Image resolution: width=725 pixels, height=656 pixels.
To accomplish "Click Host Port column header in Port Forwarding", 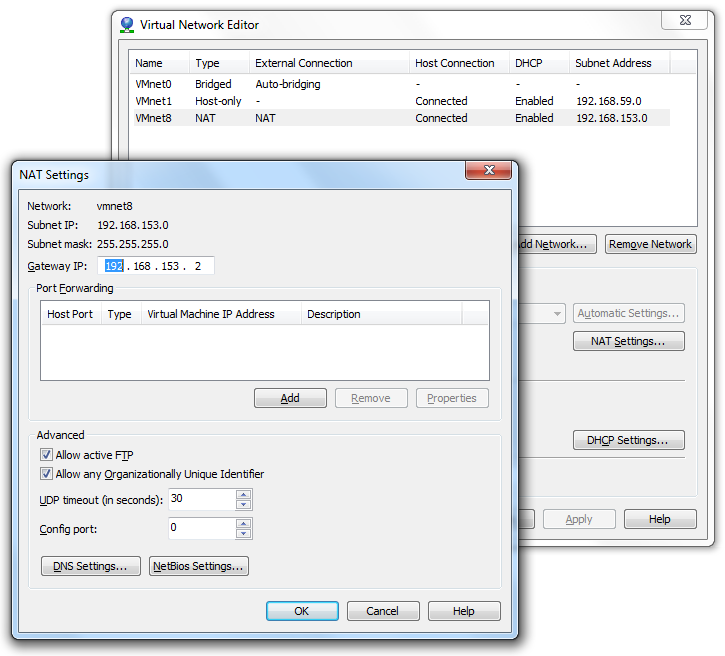I will [71, 314].
